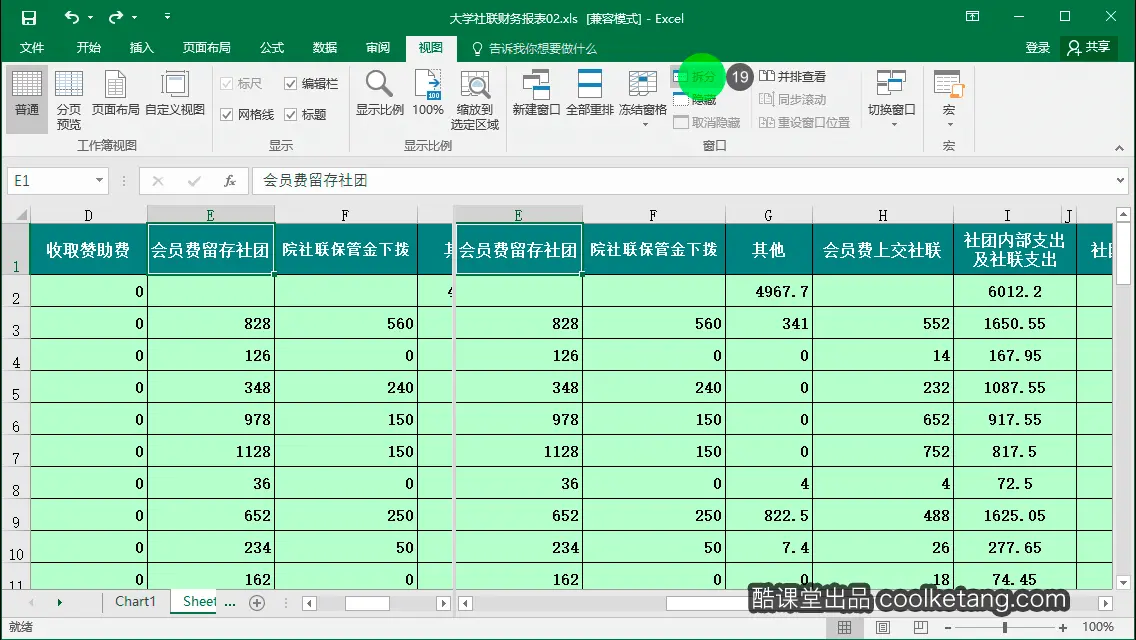Open 自定义视图 custom views
The image size is (1136, 640).
[175, 93]
